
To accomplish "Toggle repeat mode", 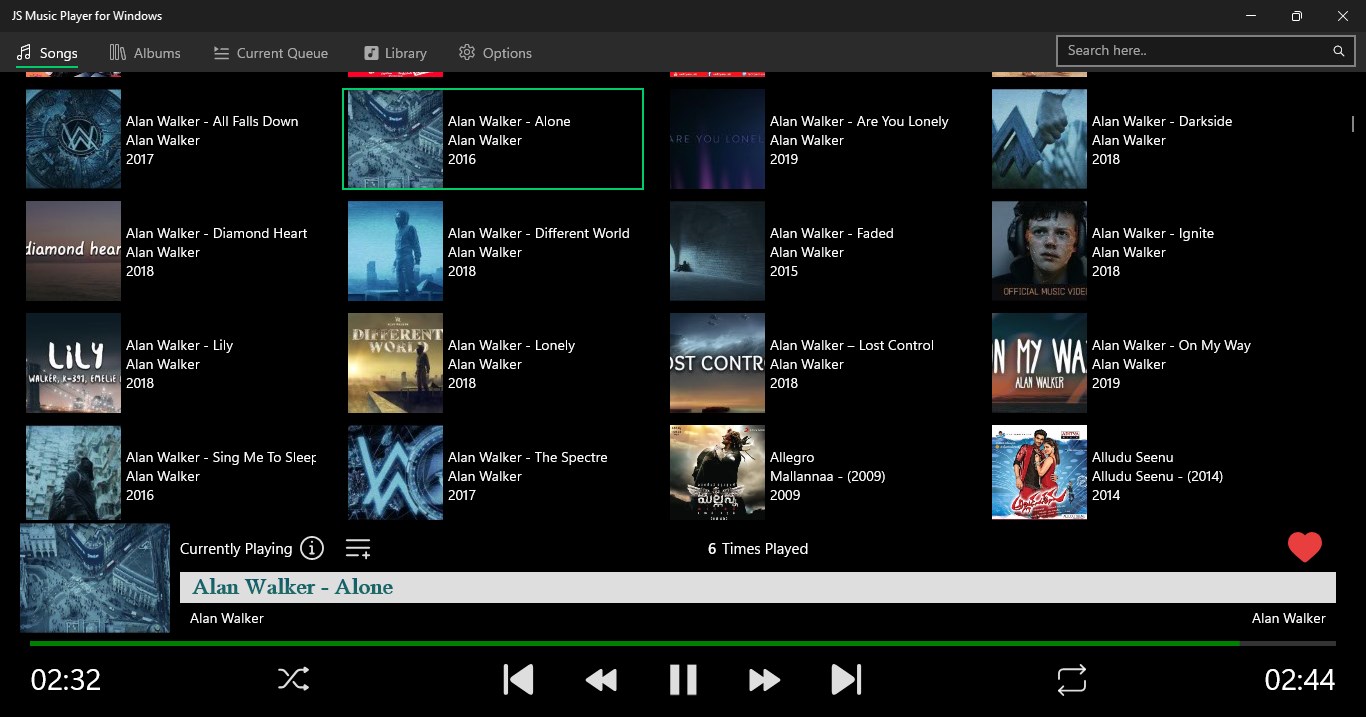I will (x=1071, y=680).
